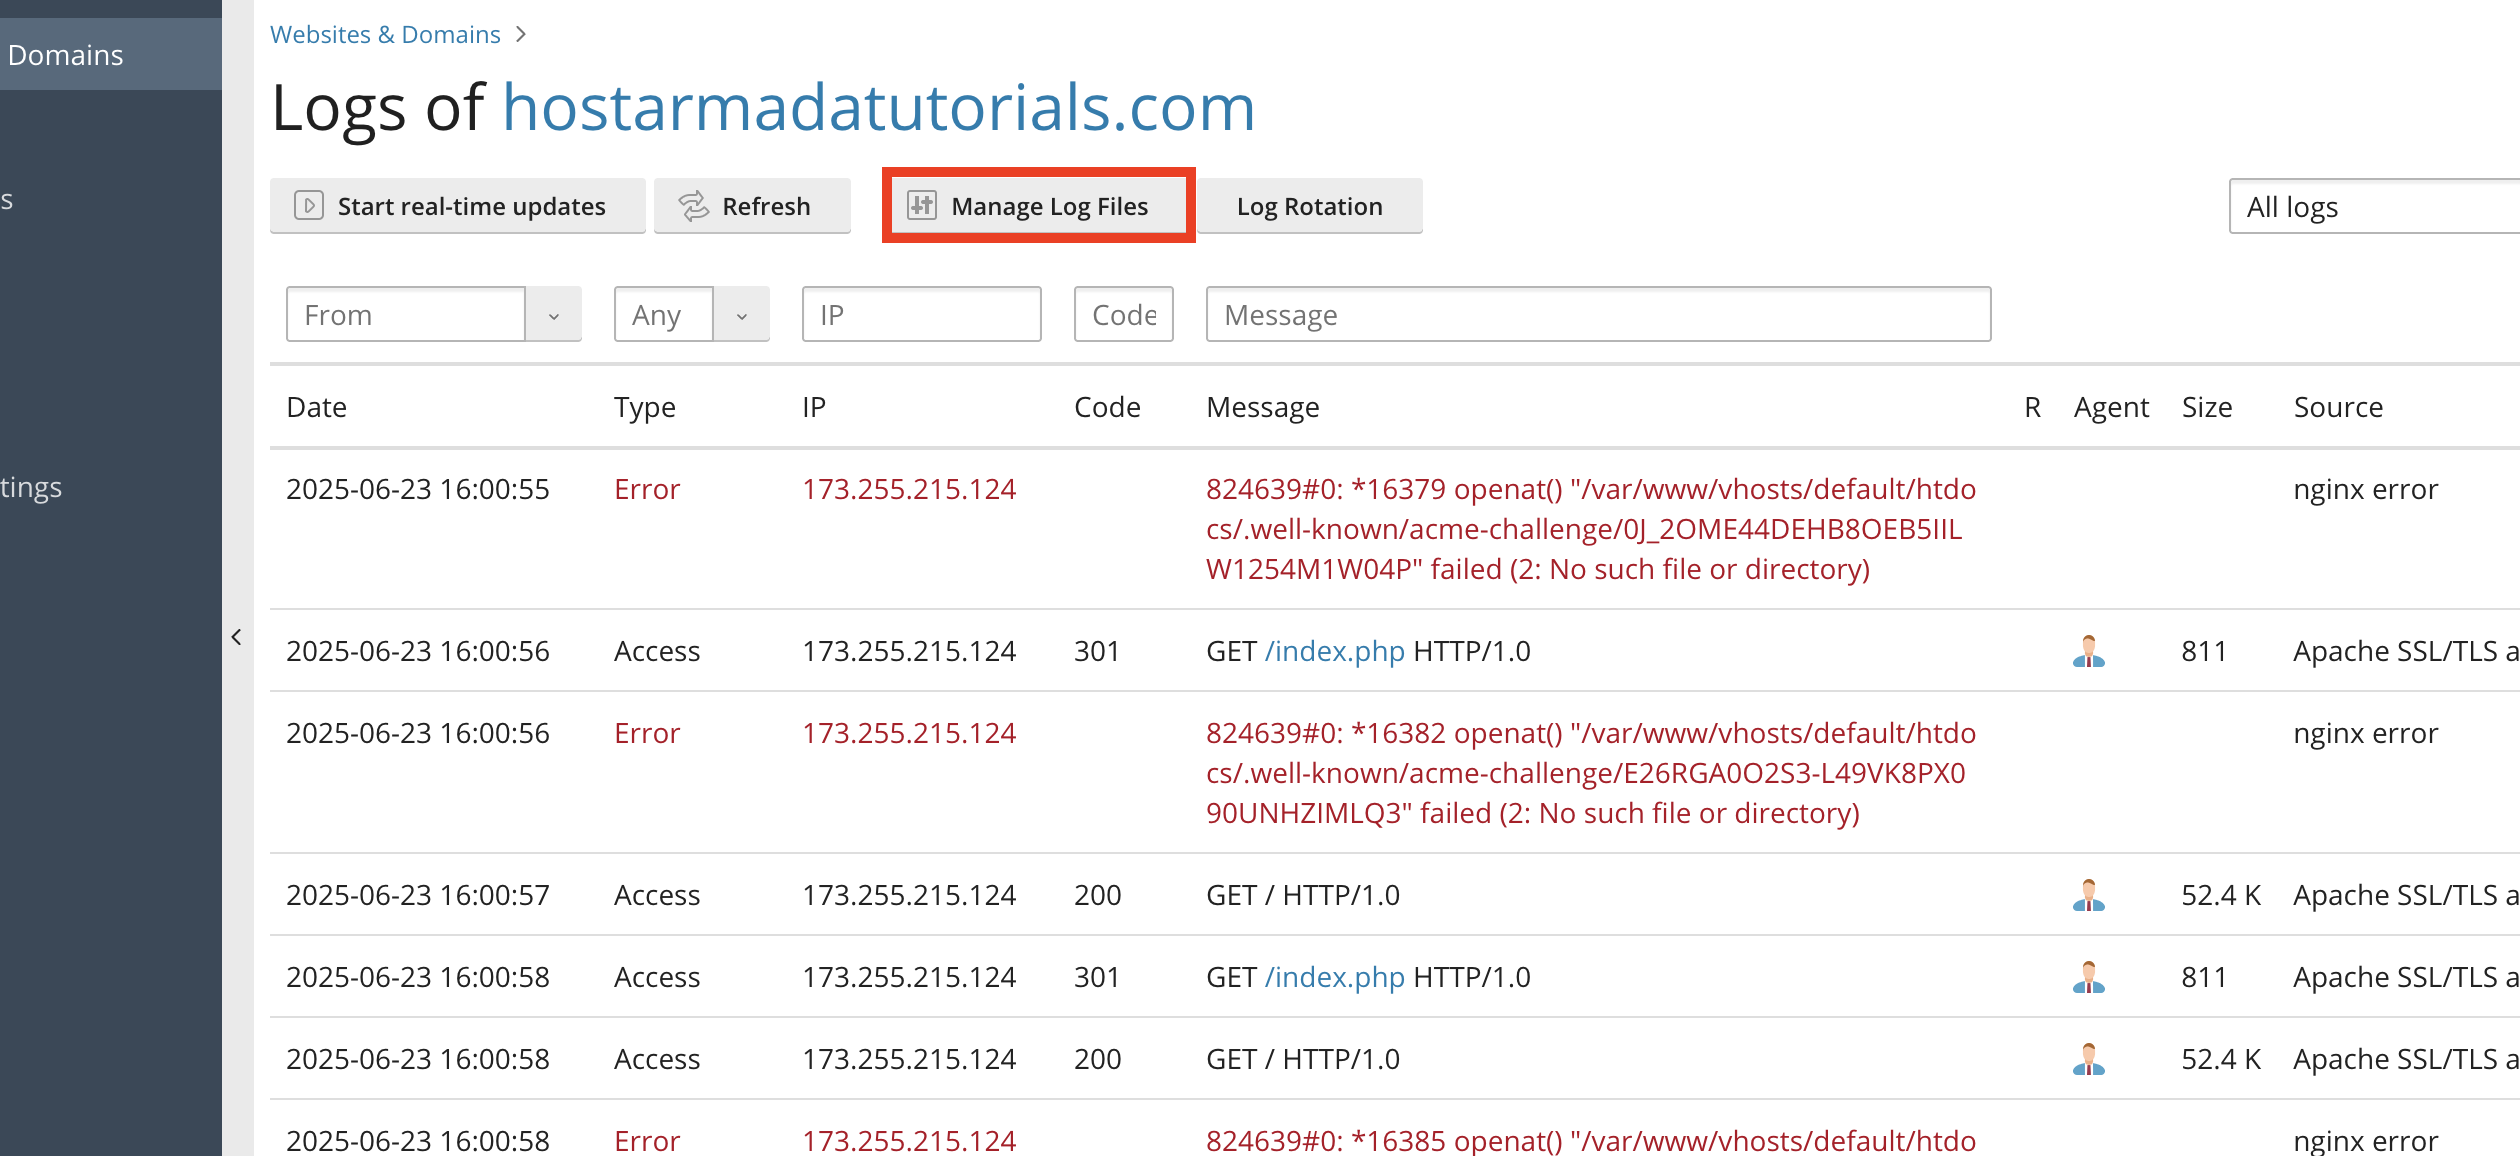This screenshot has width=2520, height=1156.
Task: Click the Message column header
Action: click(x=1263, y=407)
